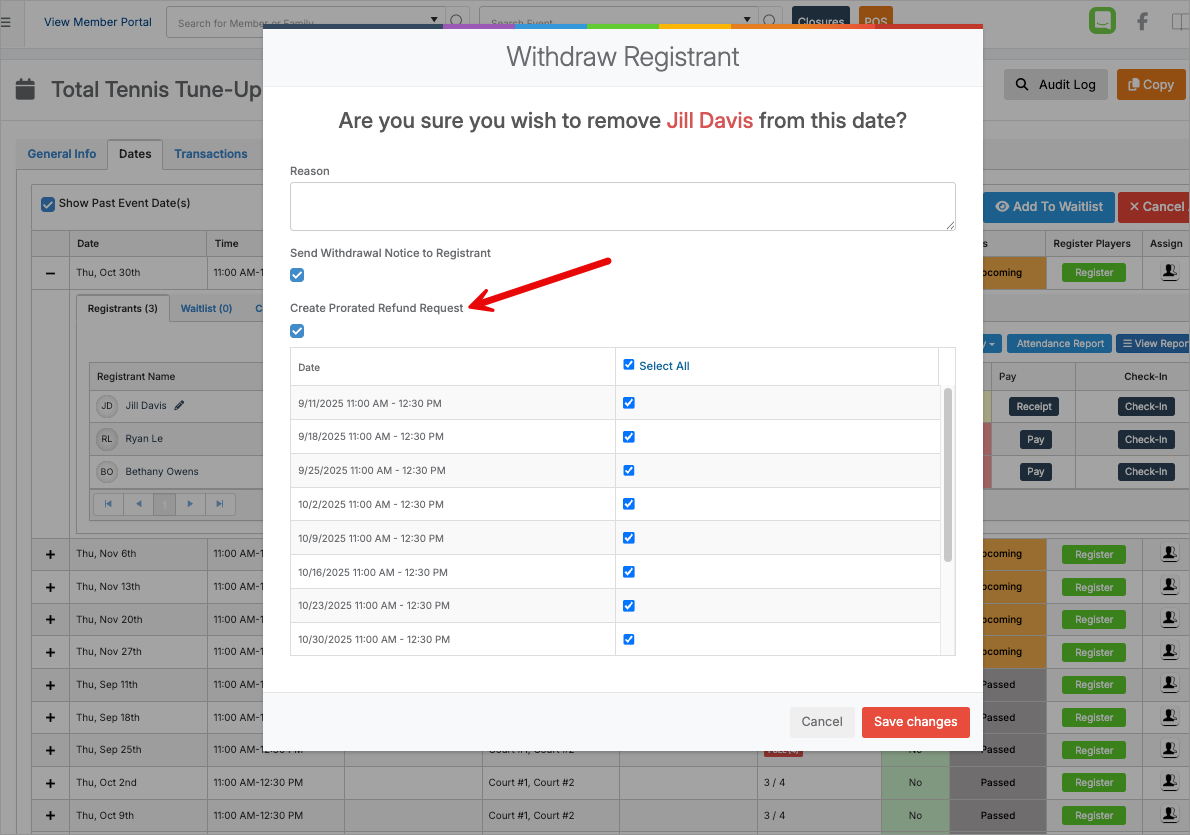
Task: Switch to the Transactions tab
Action: [210, 154]
